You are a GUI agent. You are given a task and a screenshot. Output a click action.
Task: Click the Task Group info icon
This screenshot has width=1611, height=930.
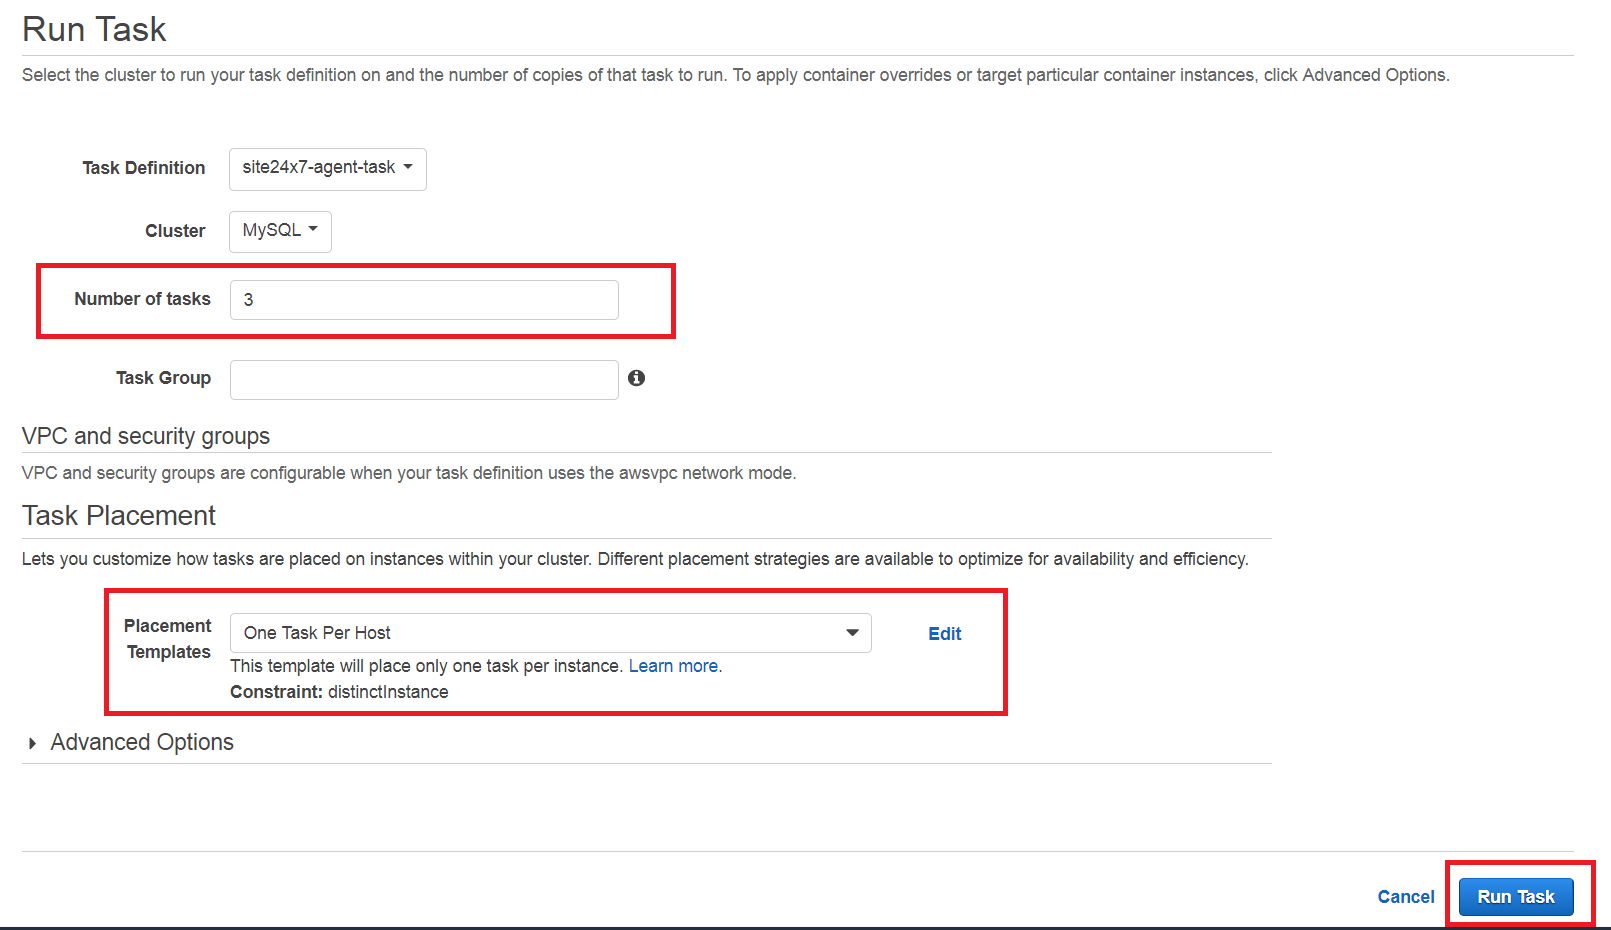click(637, 378)
